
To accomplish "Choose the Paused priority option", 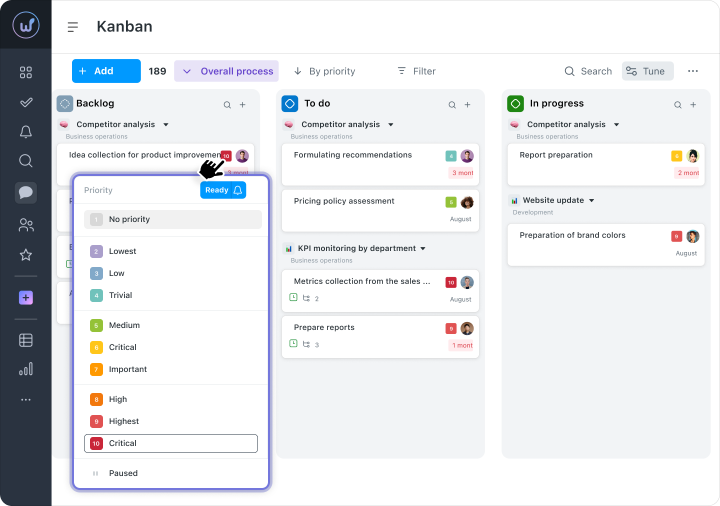I will 123,473.
